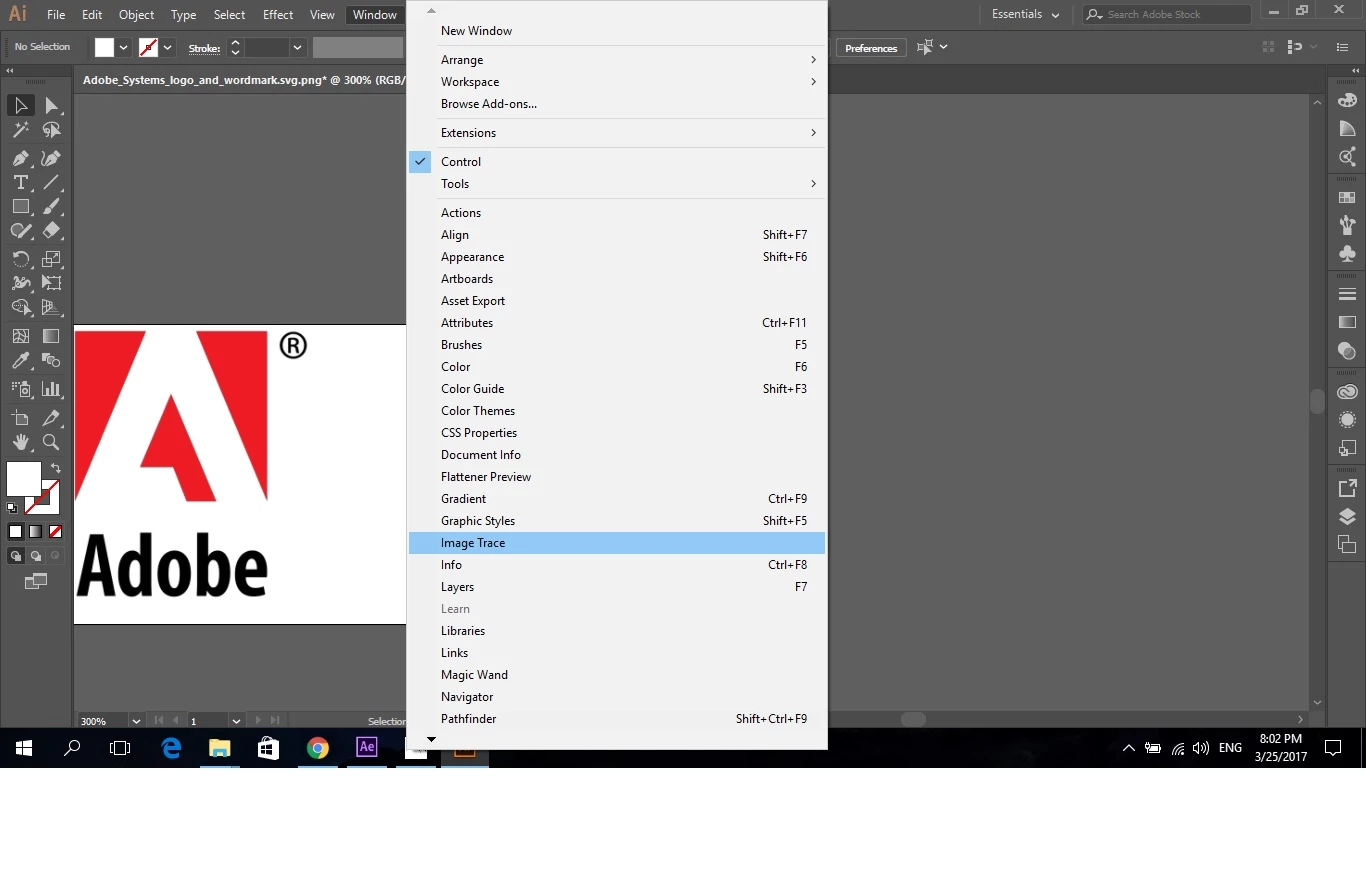Screen dimensions: 1366x880
Task: Open the stroke weight dropdown
Action: (297, 47)
